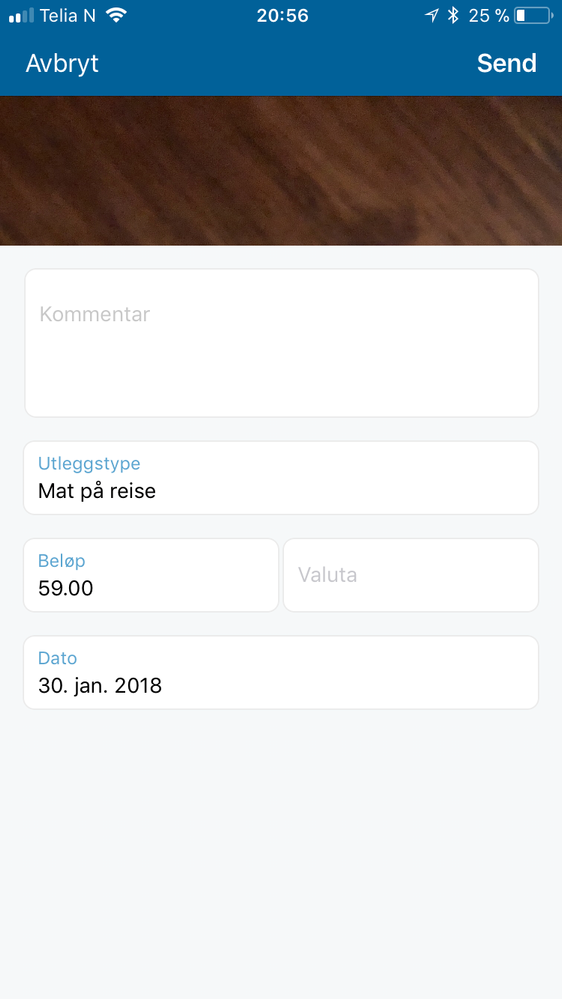This screenshot has width=562, height=999.
Task: Tap the Telia N carrier label
Action: 68,15
